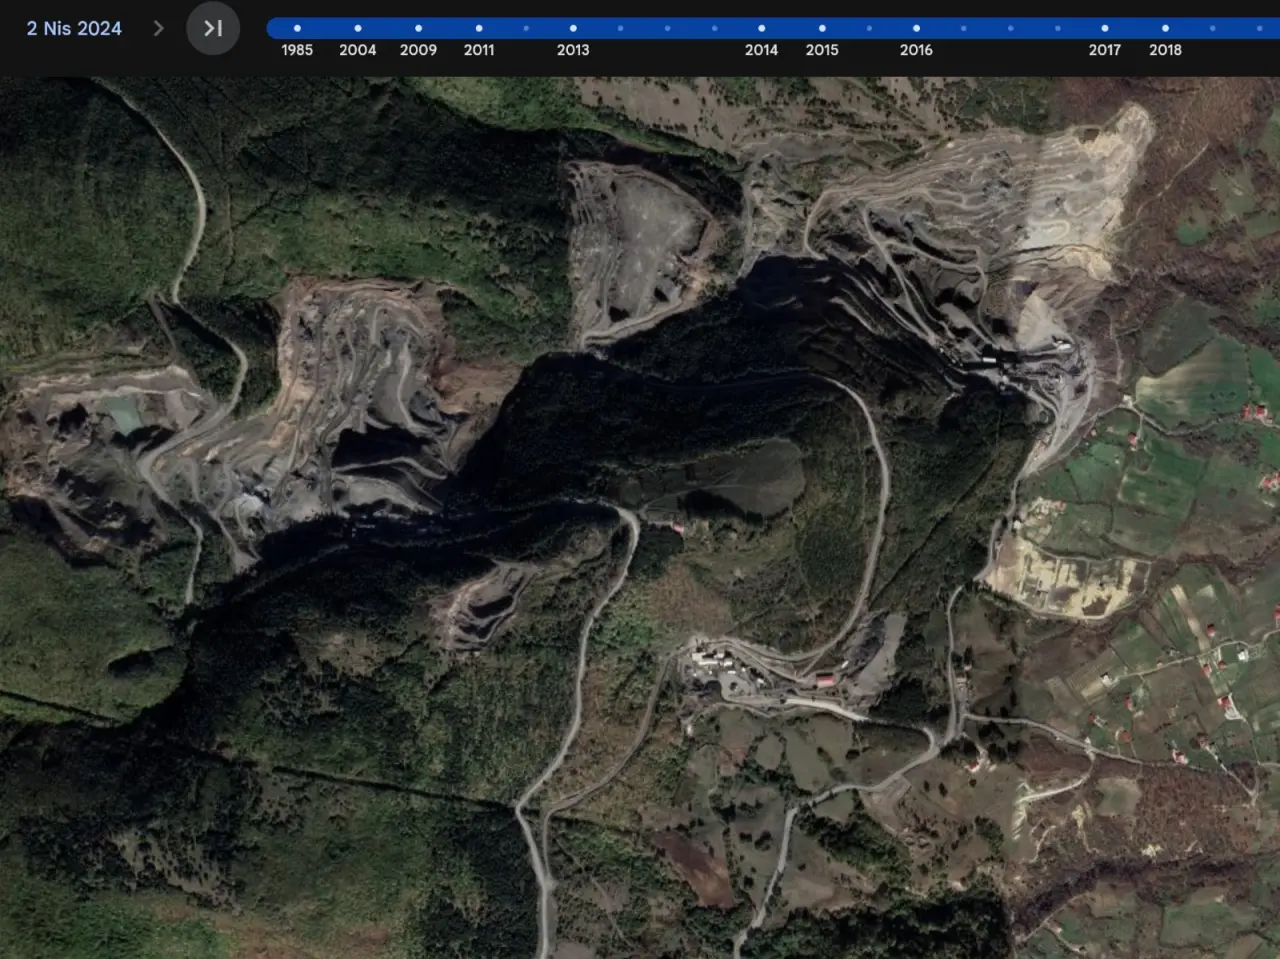1280x959 pixels.
Task: Click the small dot between 2011 and 2013
Action: [x=526, y=28]
